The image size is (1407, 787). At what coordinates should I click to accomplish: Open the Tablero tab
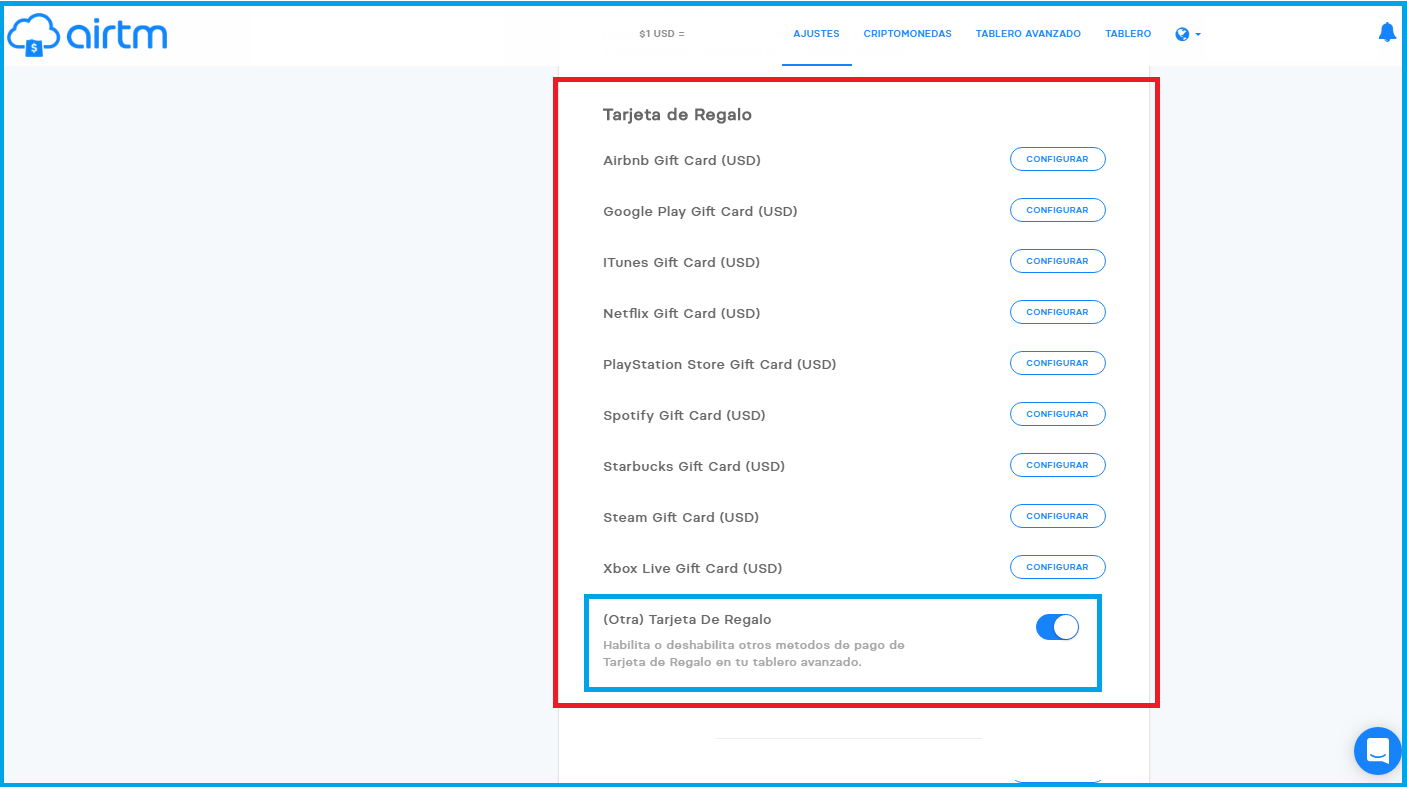(1128, 34)
